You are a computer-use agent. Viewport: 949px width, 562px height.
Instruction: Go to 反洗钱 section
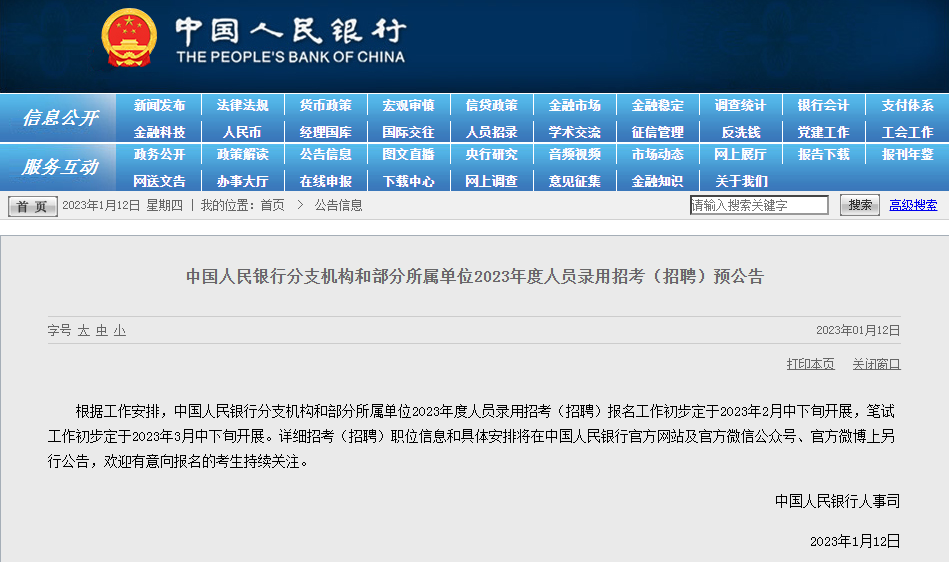coord(740,132)
